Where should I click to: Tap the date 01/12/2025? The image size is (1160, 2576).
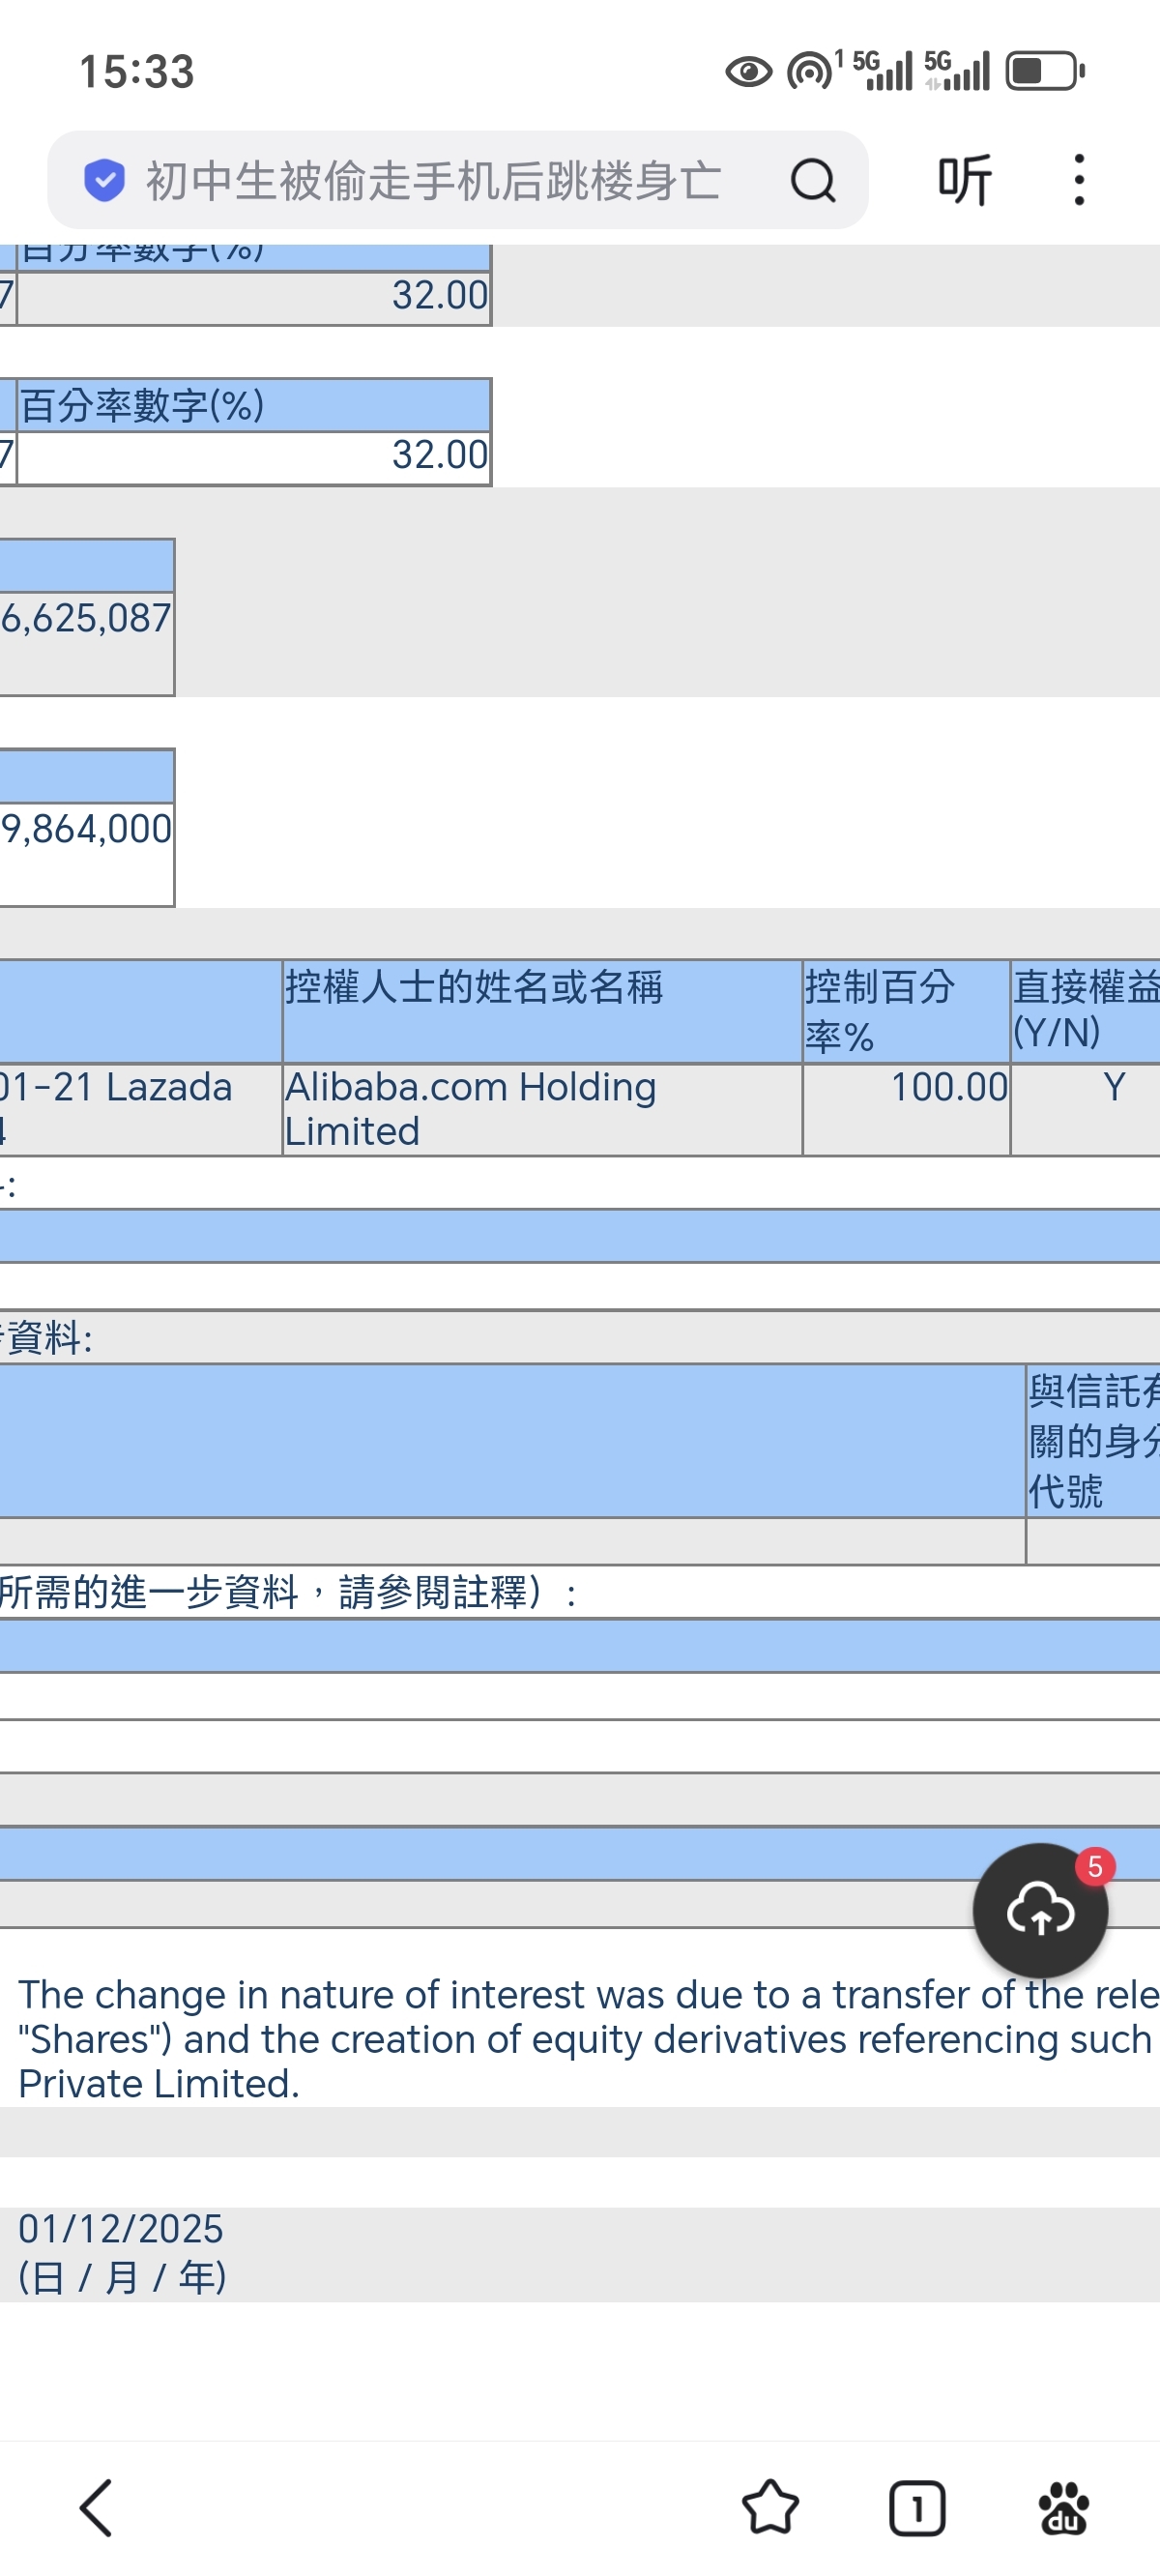tap(121, 2228)
